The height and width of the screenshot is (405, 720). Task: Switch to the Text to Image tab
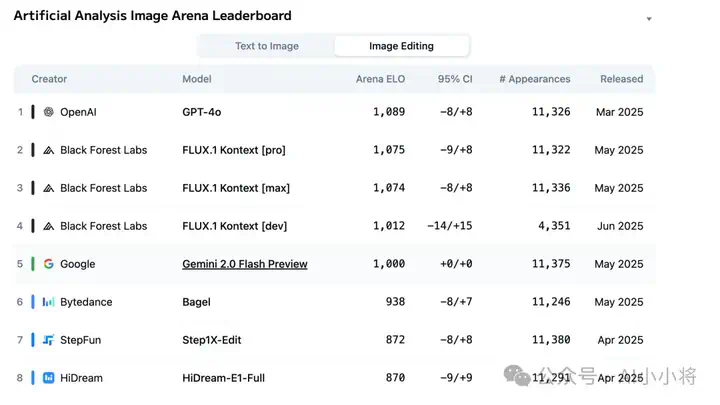tap(267, 46)
